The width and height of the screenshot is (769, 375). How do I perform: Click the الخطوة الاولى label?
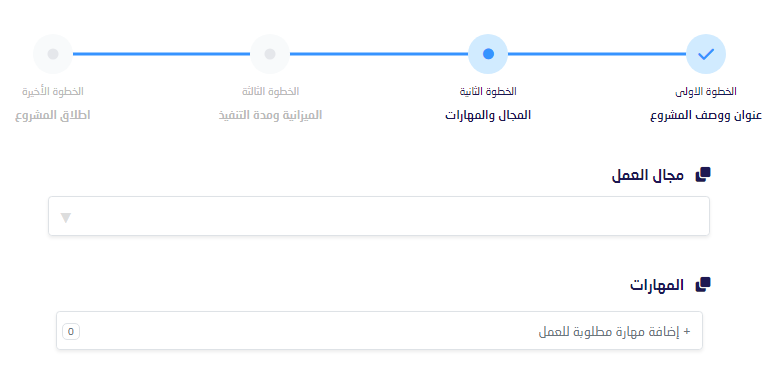coord(706,92)
